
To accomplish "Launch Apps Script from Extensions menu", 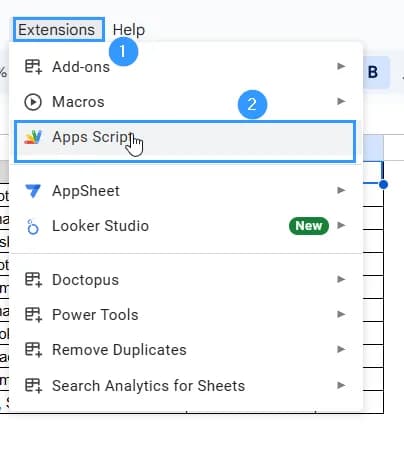I will point(185,142).
